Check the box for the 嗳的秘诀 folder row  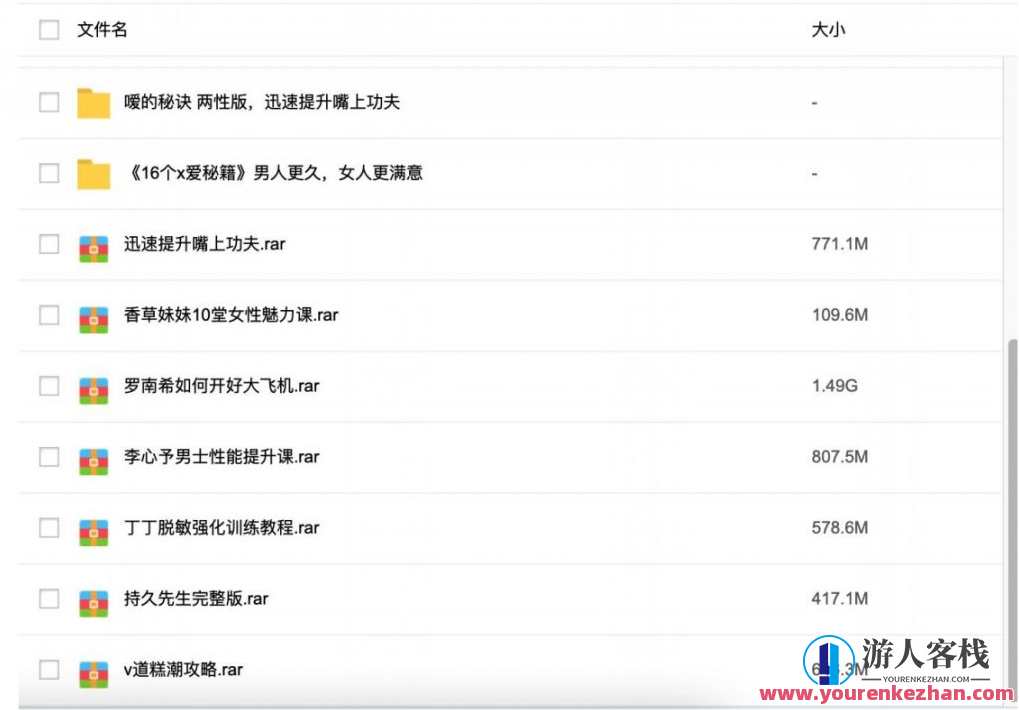pos(48,101)
